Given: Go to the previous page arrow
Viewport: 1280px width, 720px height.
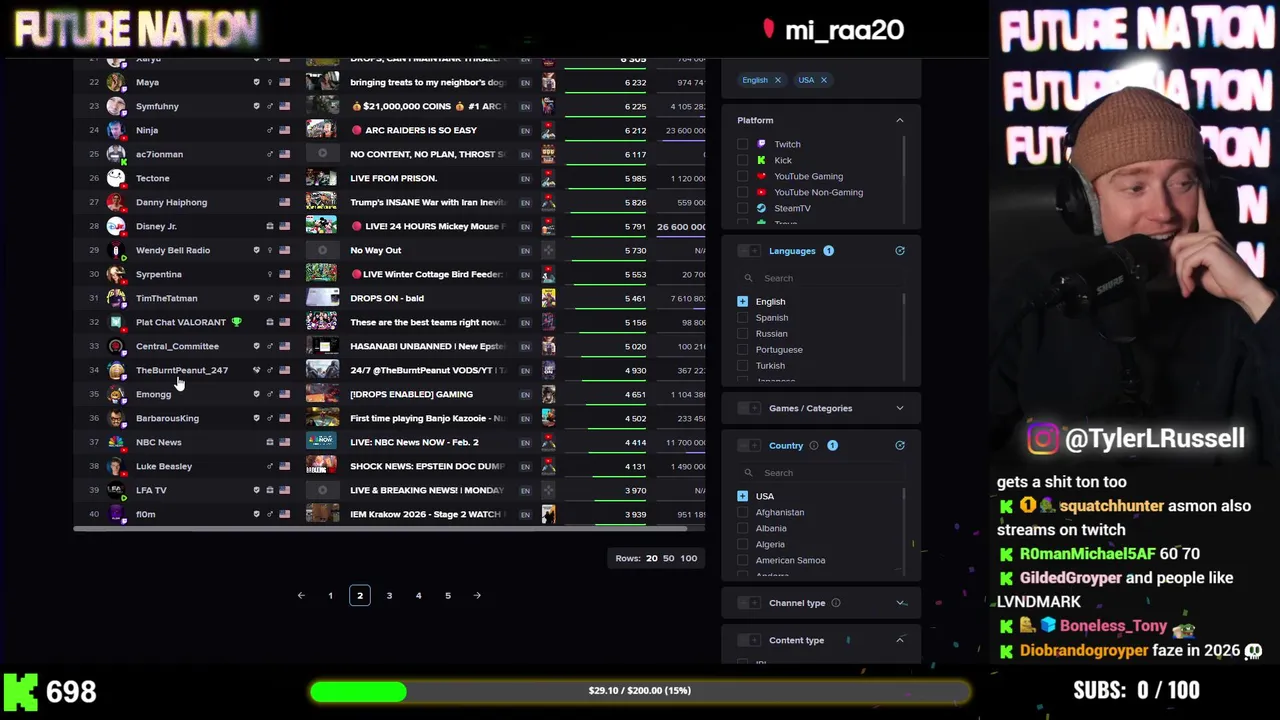Looking at the screenshot, I should pyautogui.click(x=301, y=596).
